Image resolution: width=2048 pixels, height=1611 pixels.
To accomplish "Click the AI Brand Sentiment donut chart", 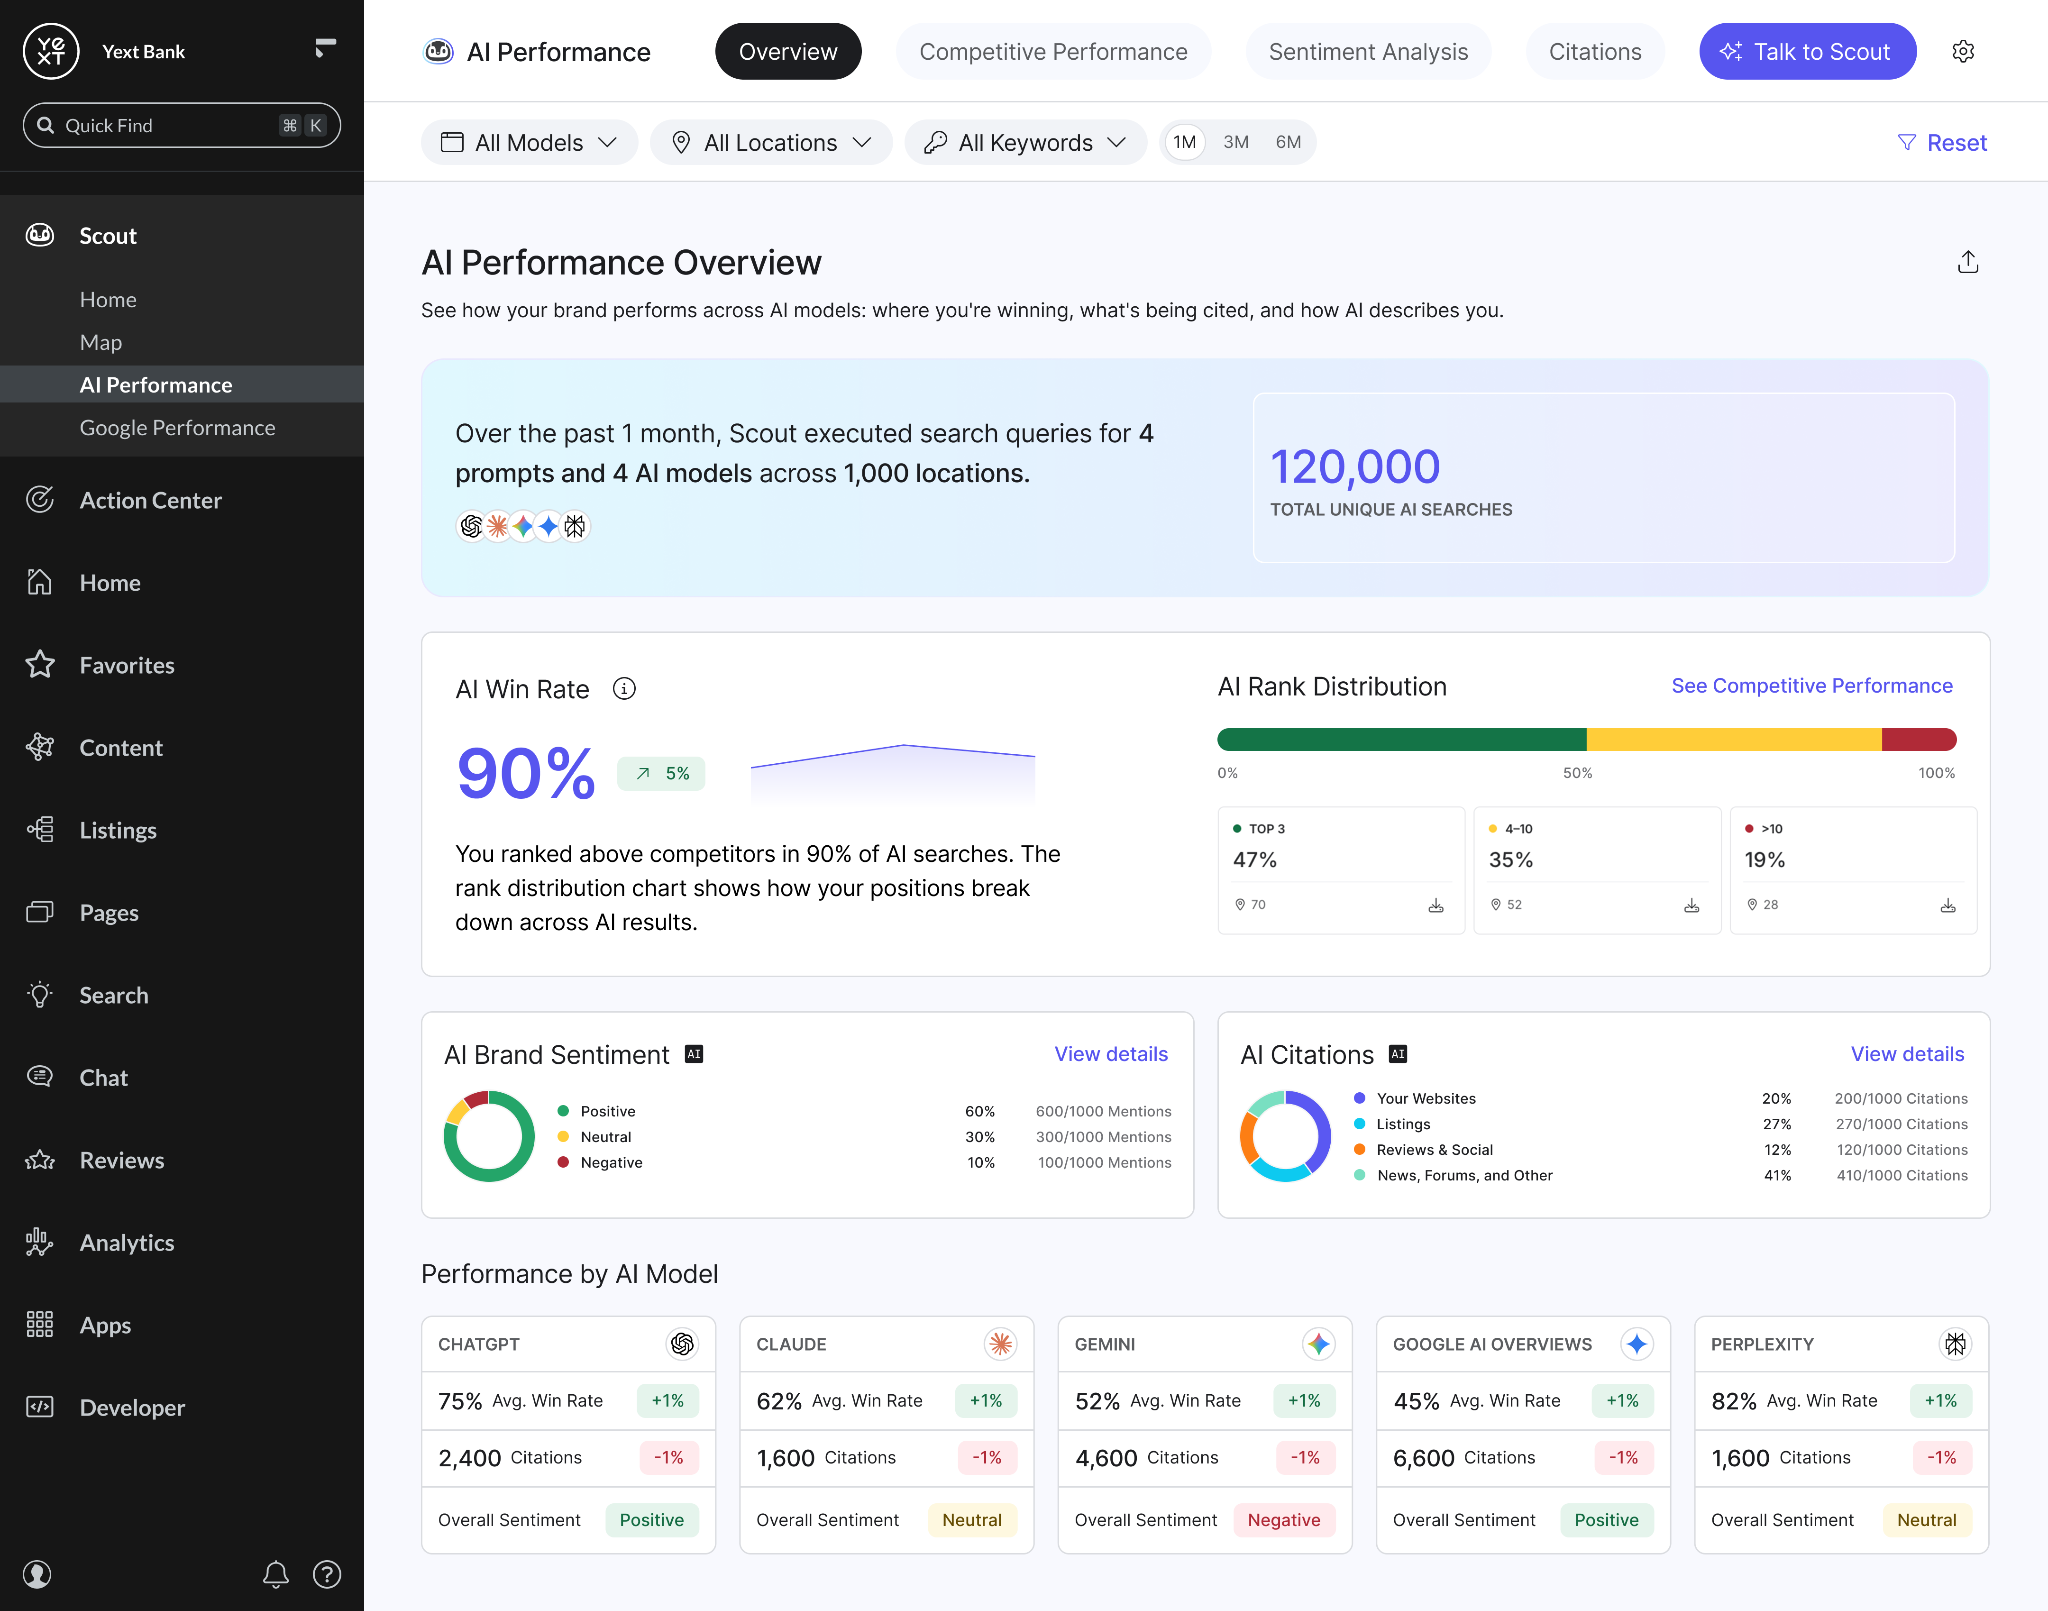I will [489, 1136].
